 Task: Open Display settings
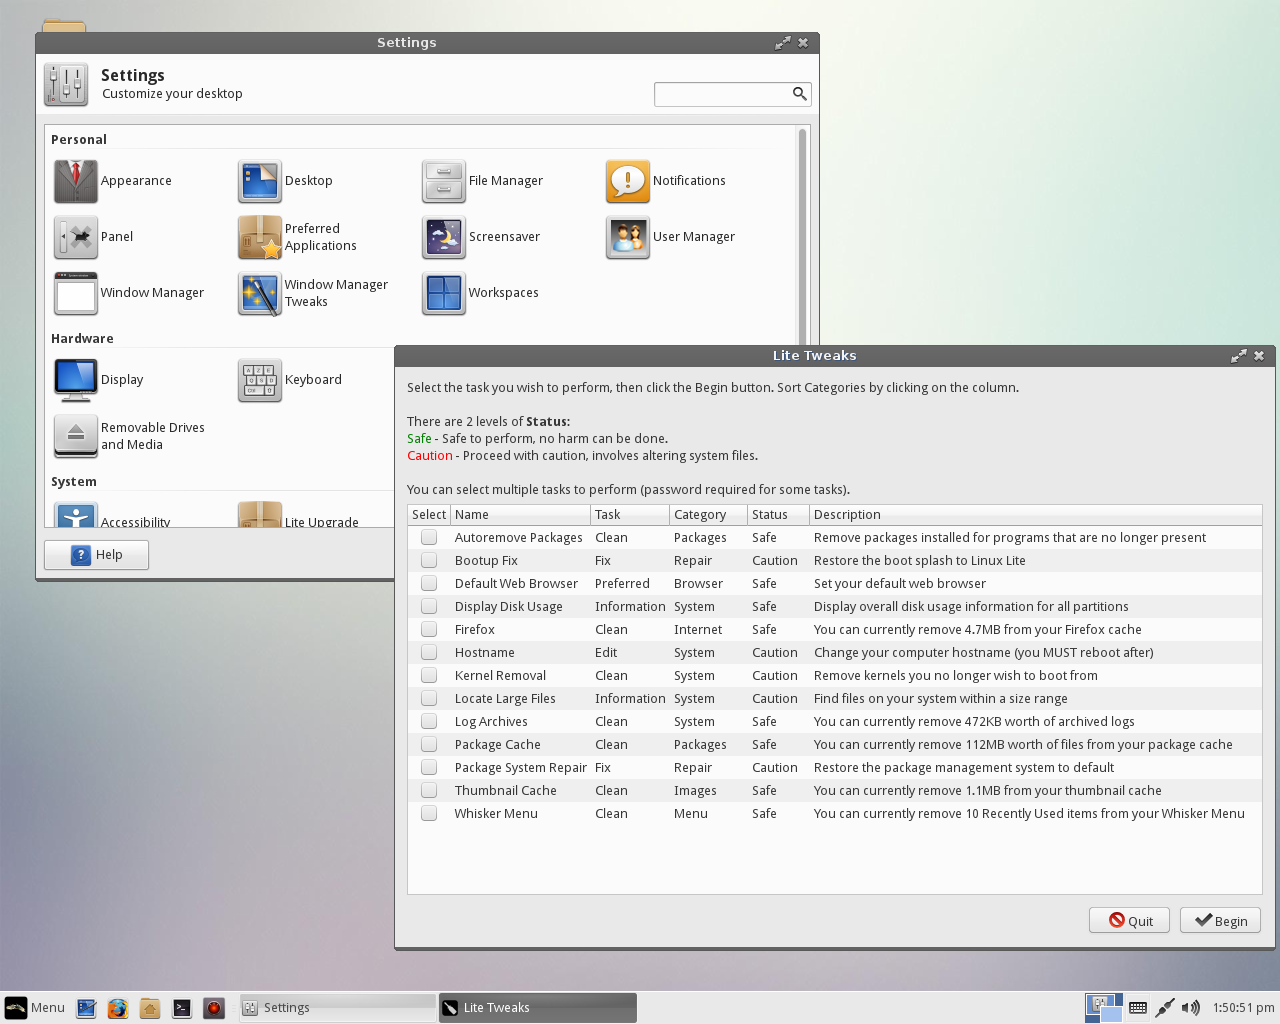tap(98, 380)
